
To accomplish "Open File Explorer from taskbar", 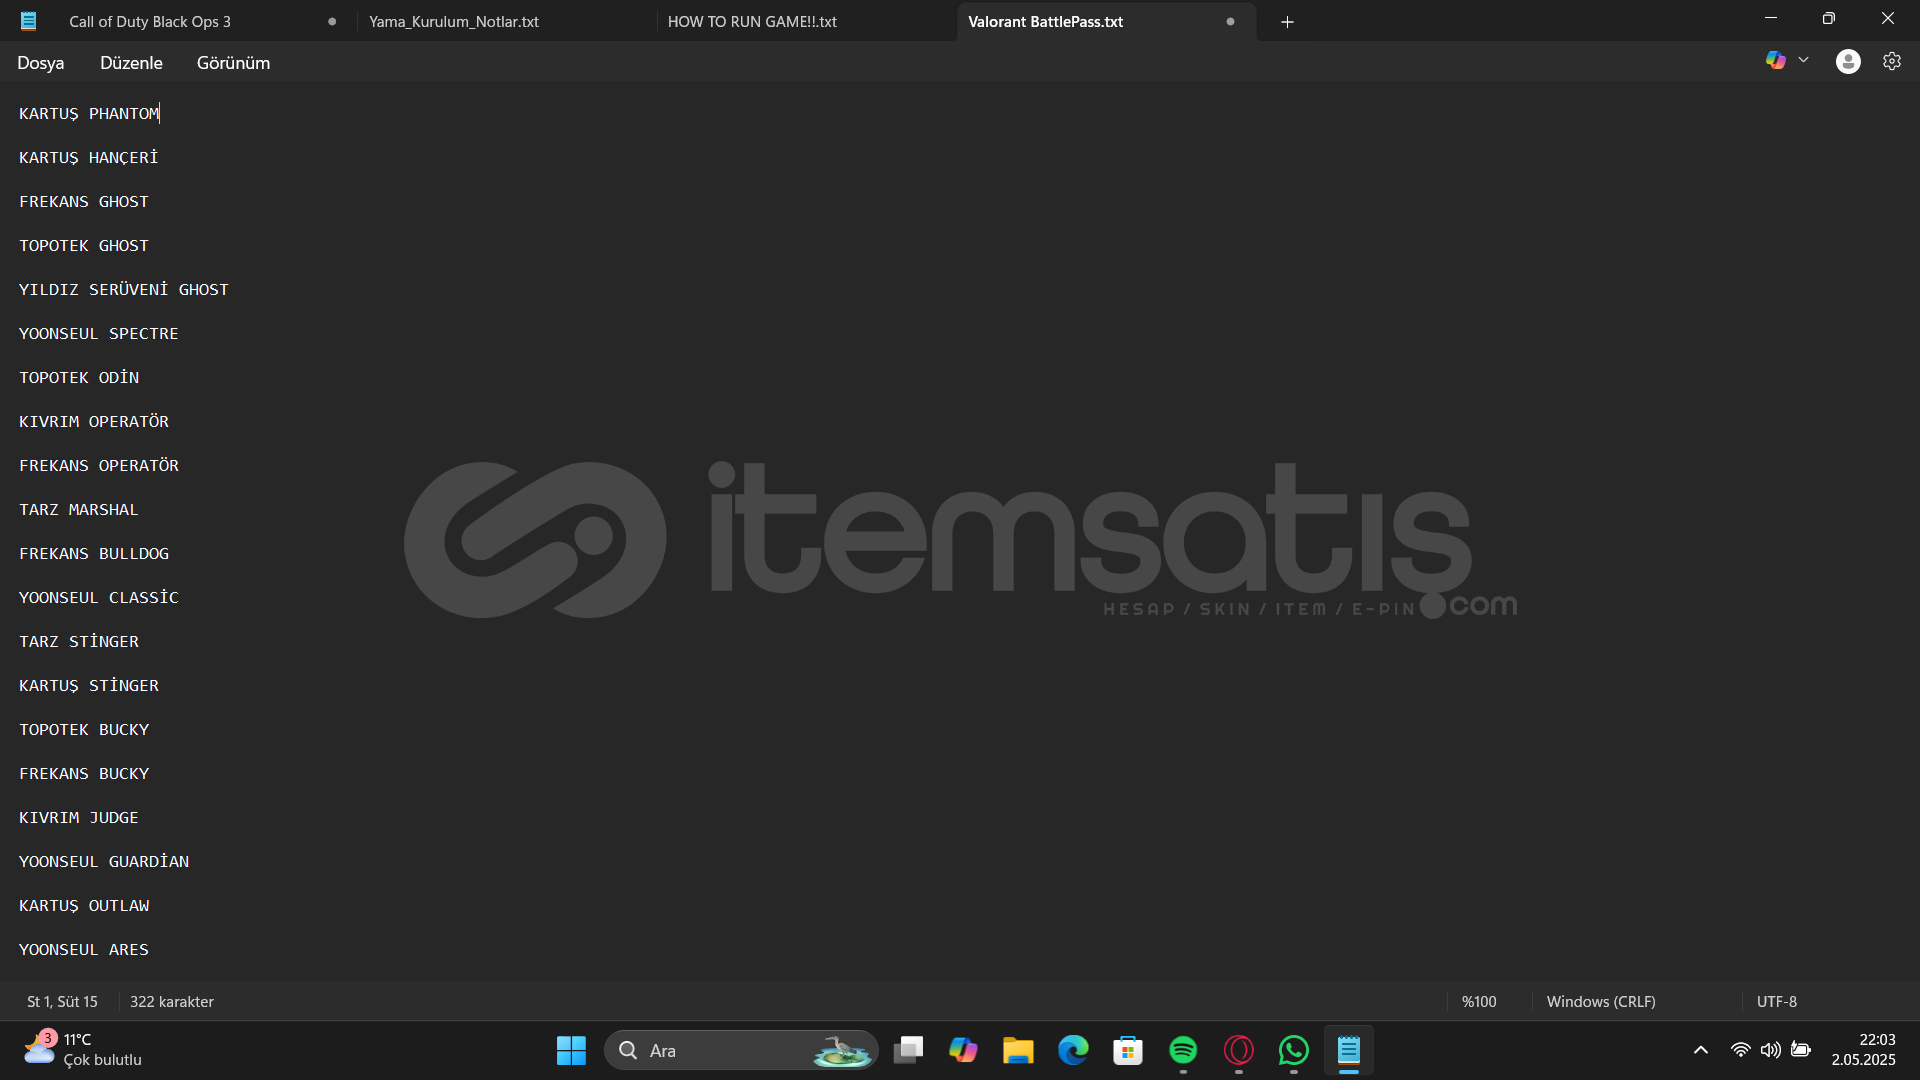I will coord(1018,1050).
